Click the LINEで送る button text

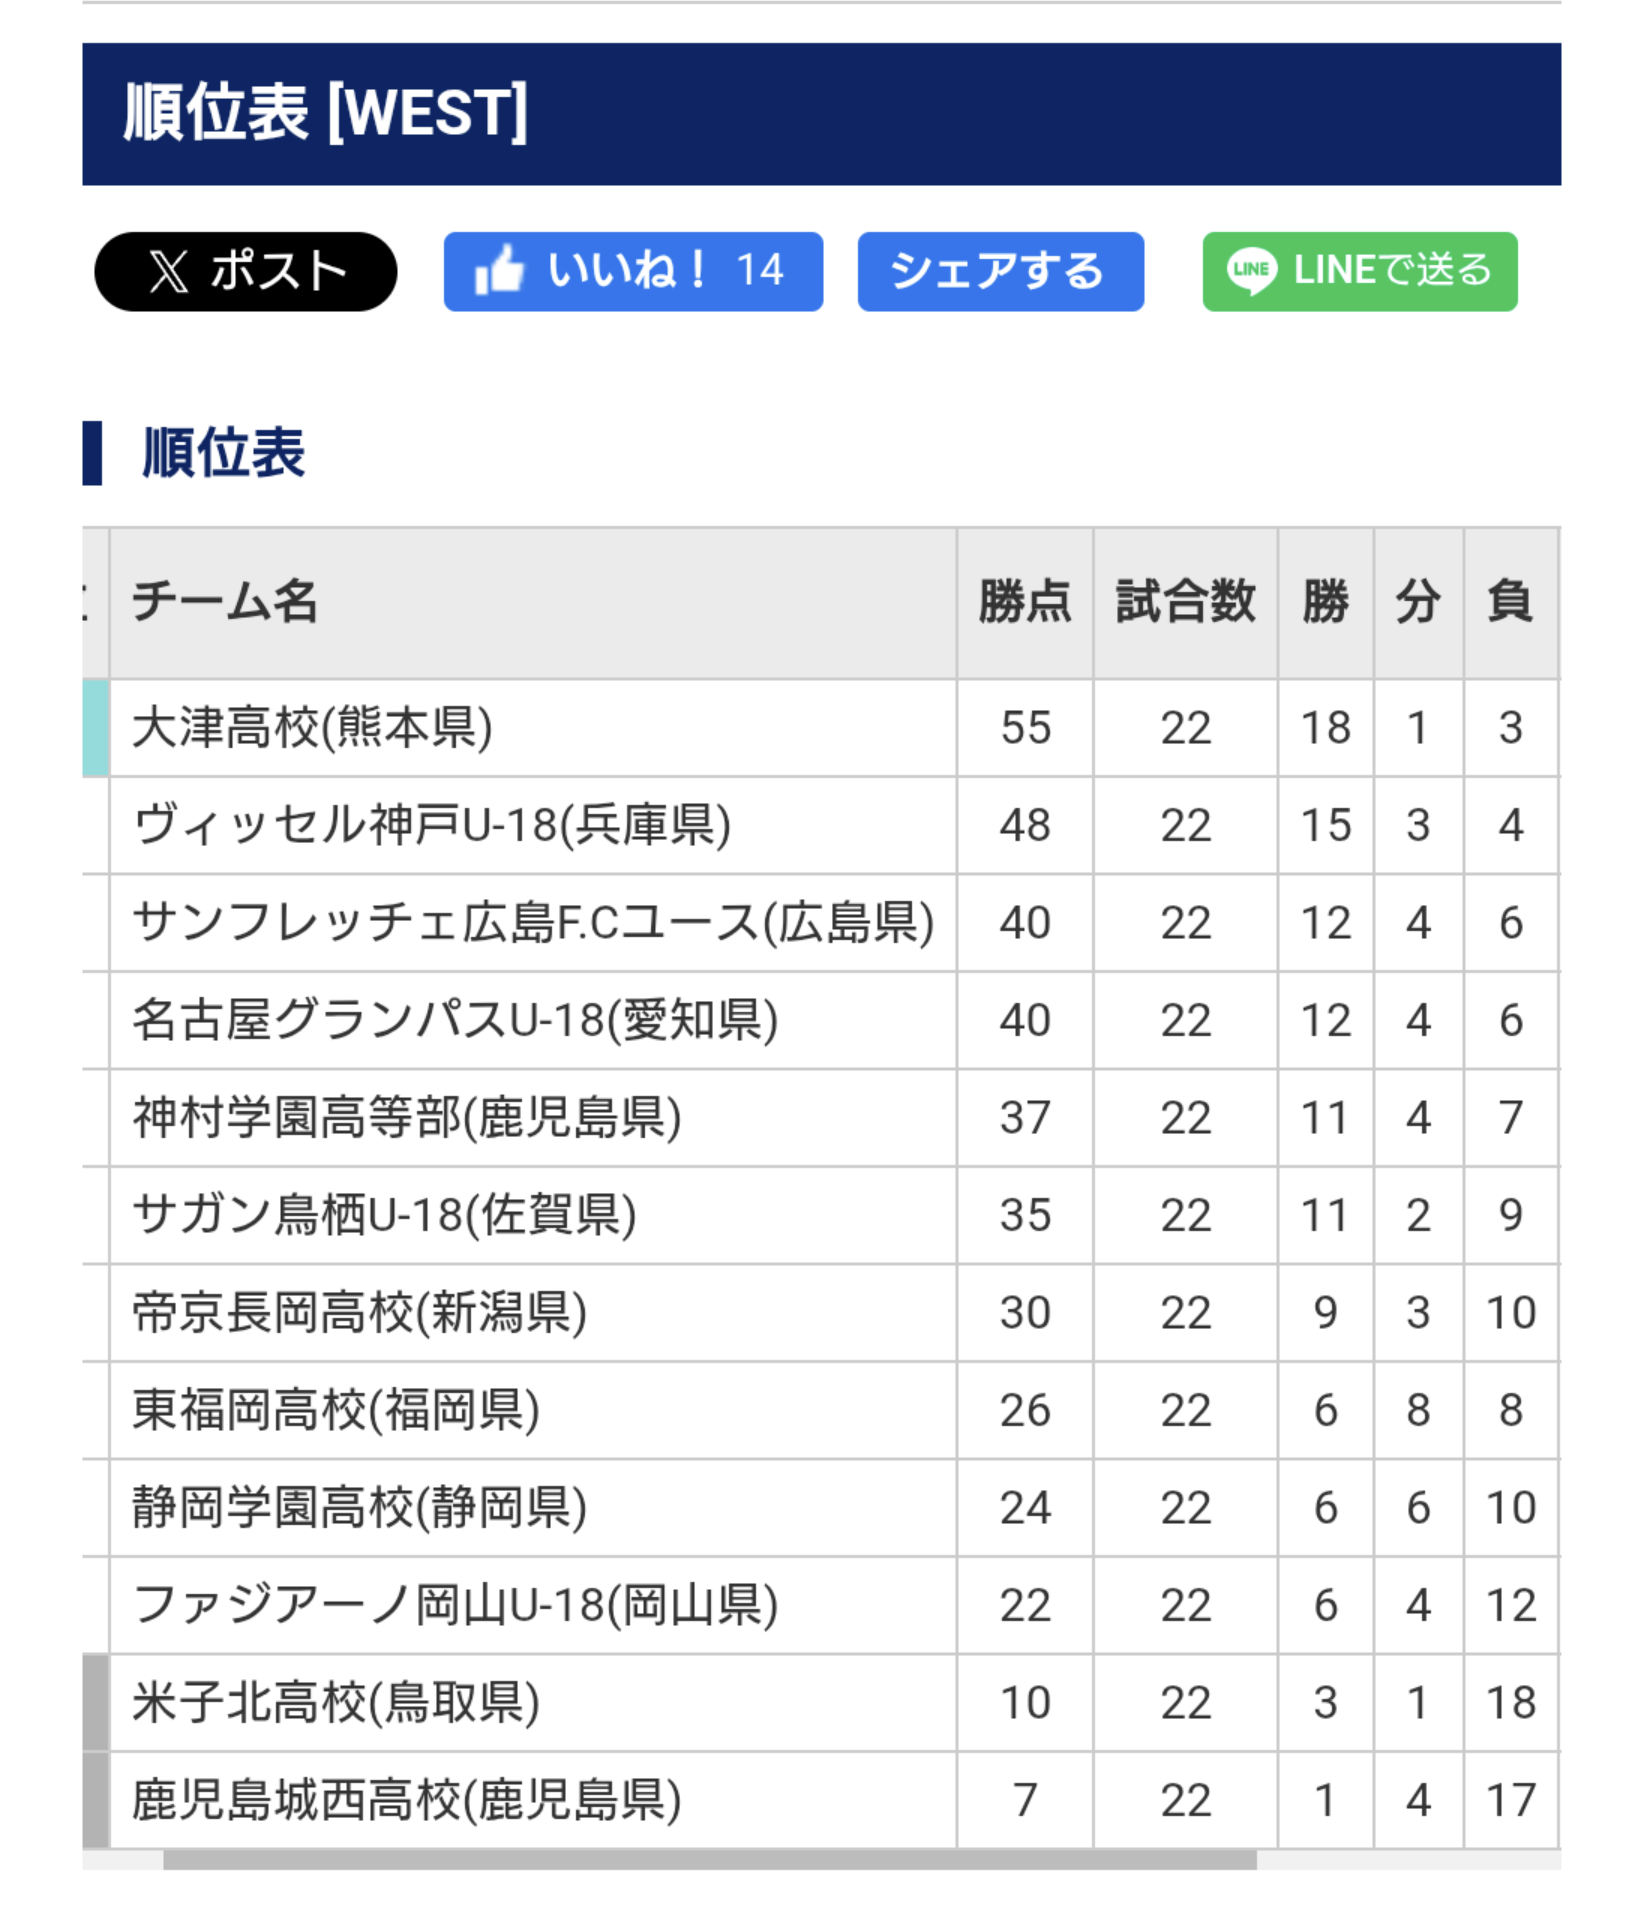coord(1391,270)
